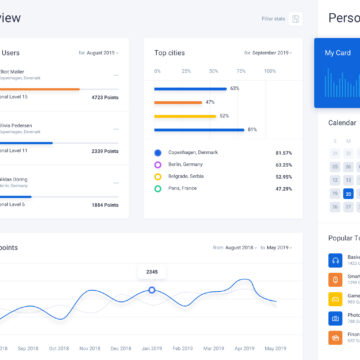360x360 pixels.
Task: Click the Filter stats icon button
Action: click(296, 19)
